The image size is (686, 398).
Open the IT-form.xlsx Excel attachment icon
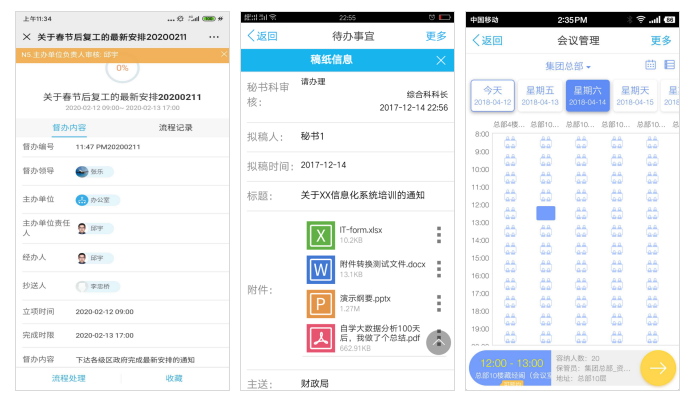click(321, 235)
